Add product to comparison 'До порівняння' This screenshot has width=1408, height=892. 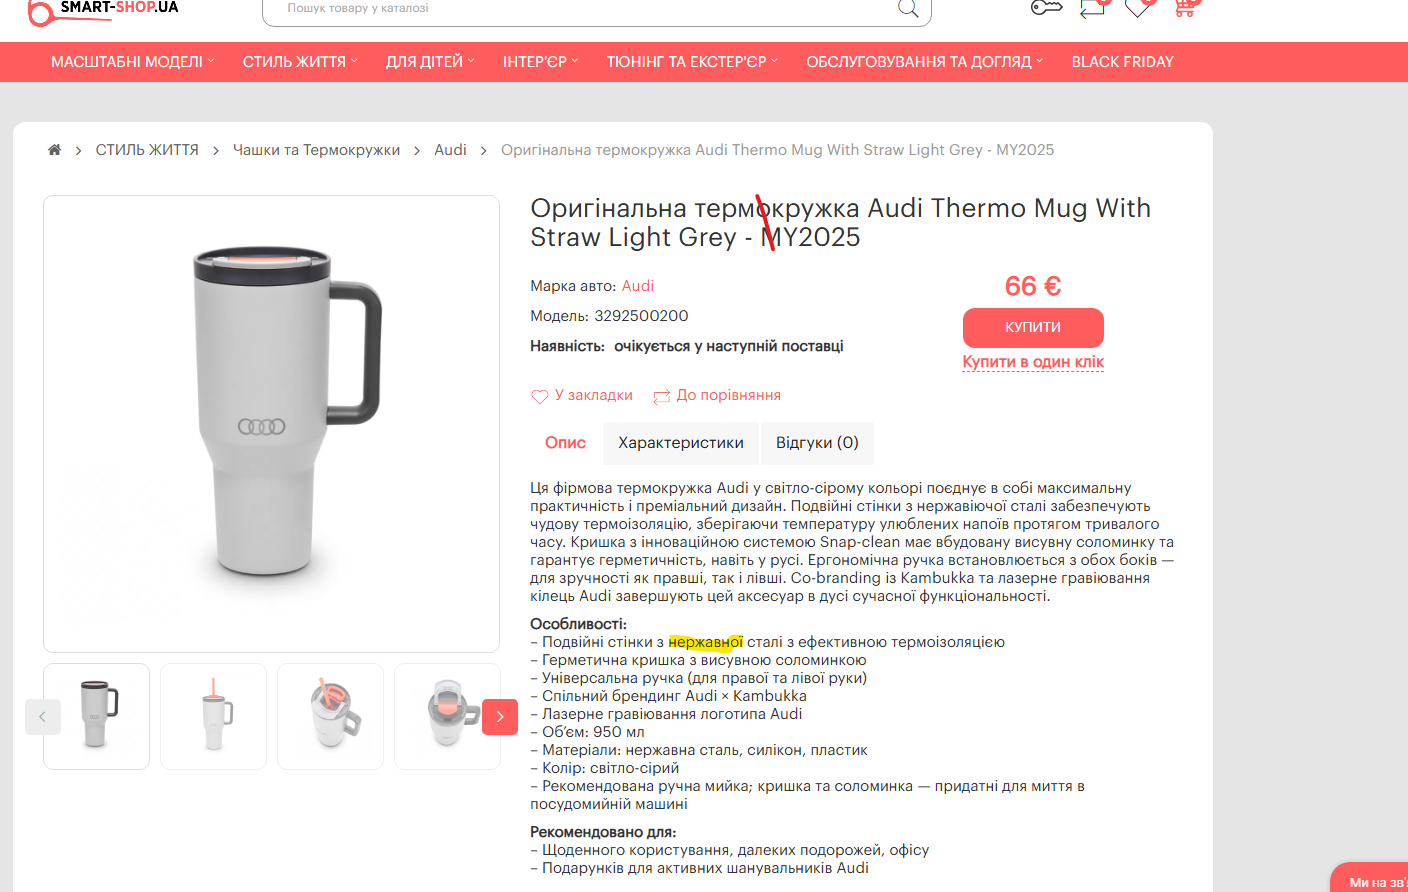coord(717,395)
